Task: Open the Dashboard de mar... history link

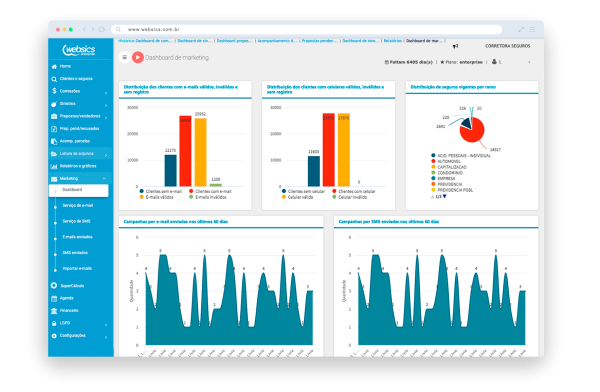Action: (424, 41)
